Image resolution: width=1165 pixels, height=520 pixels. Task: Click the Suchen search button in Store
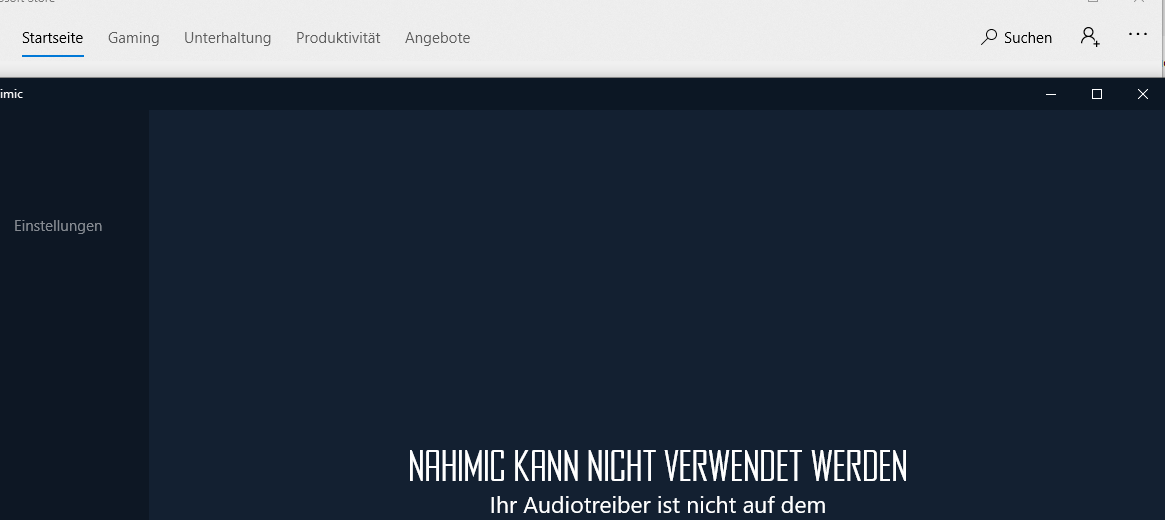tap(1016, 37)
